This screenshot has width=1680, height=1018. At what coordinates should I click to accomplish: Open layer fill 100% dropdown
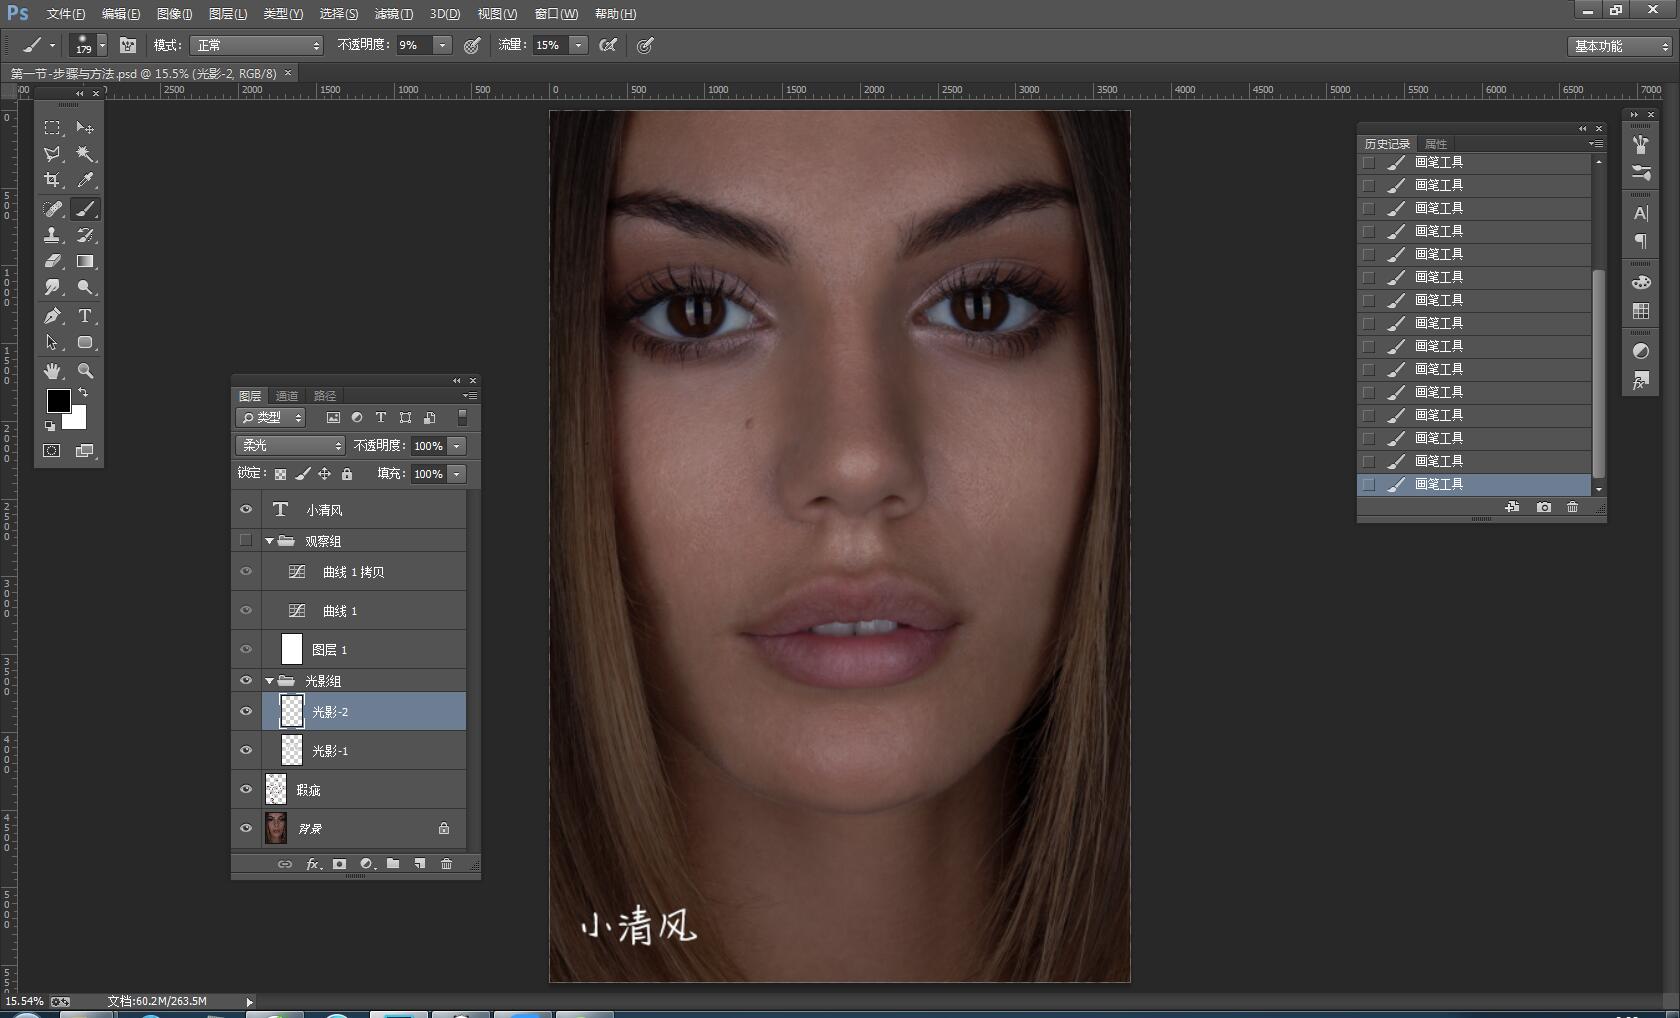(x=457, y=474)
